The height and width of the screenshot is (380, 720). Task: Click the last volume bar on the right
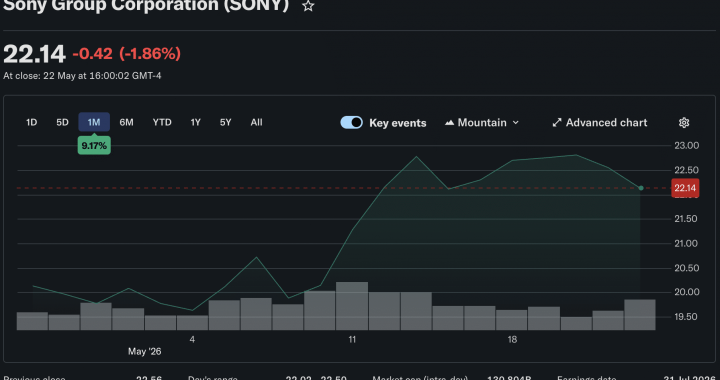click(x=640, y=315)
